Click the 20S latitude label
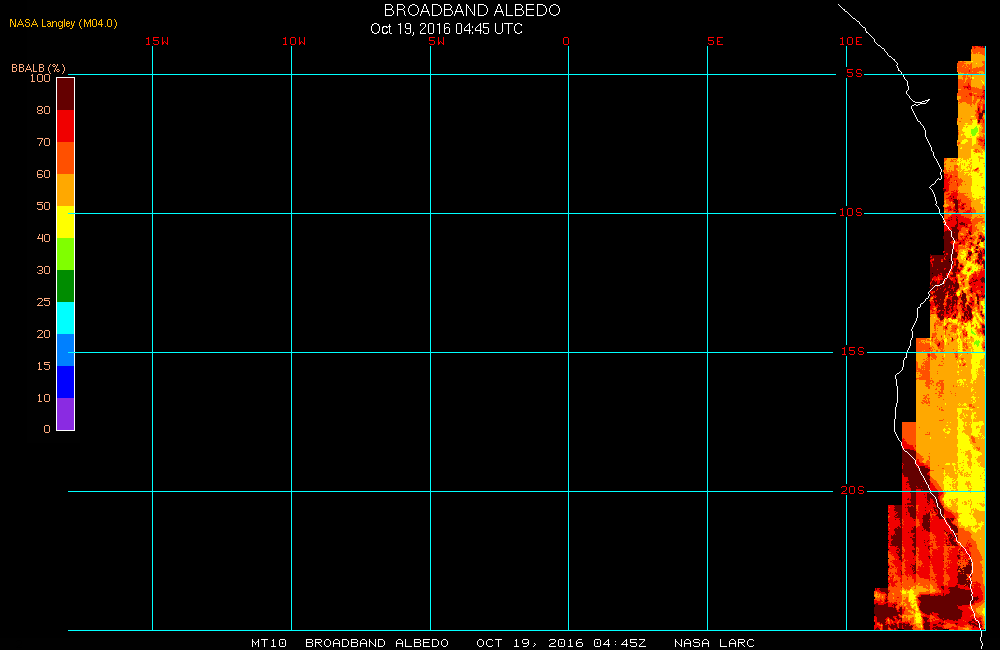The width and height of the screenshot is (1000, 650). pyautogui.click(x=853, y=491)
